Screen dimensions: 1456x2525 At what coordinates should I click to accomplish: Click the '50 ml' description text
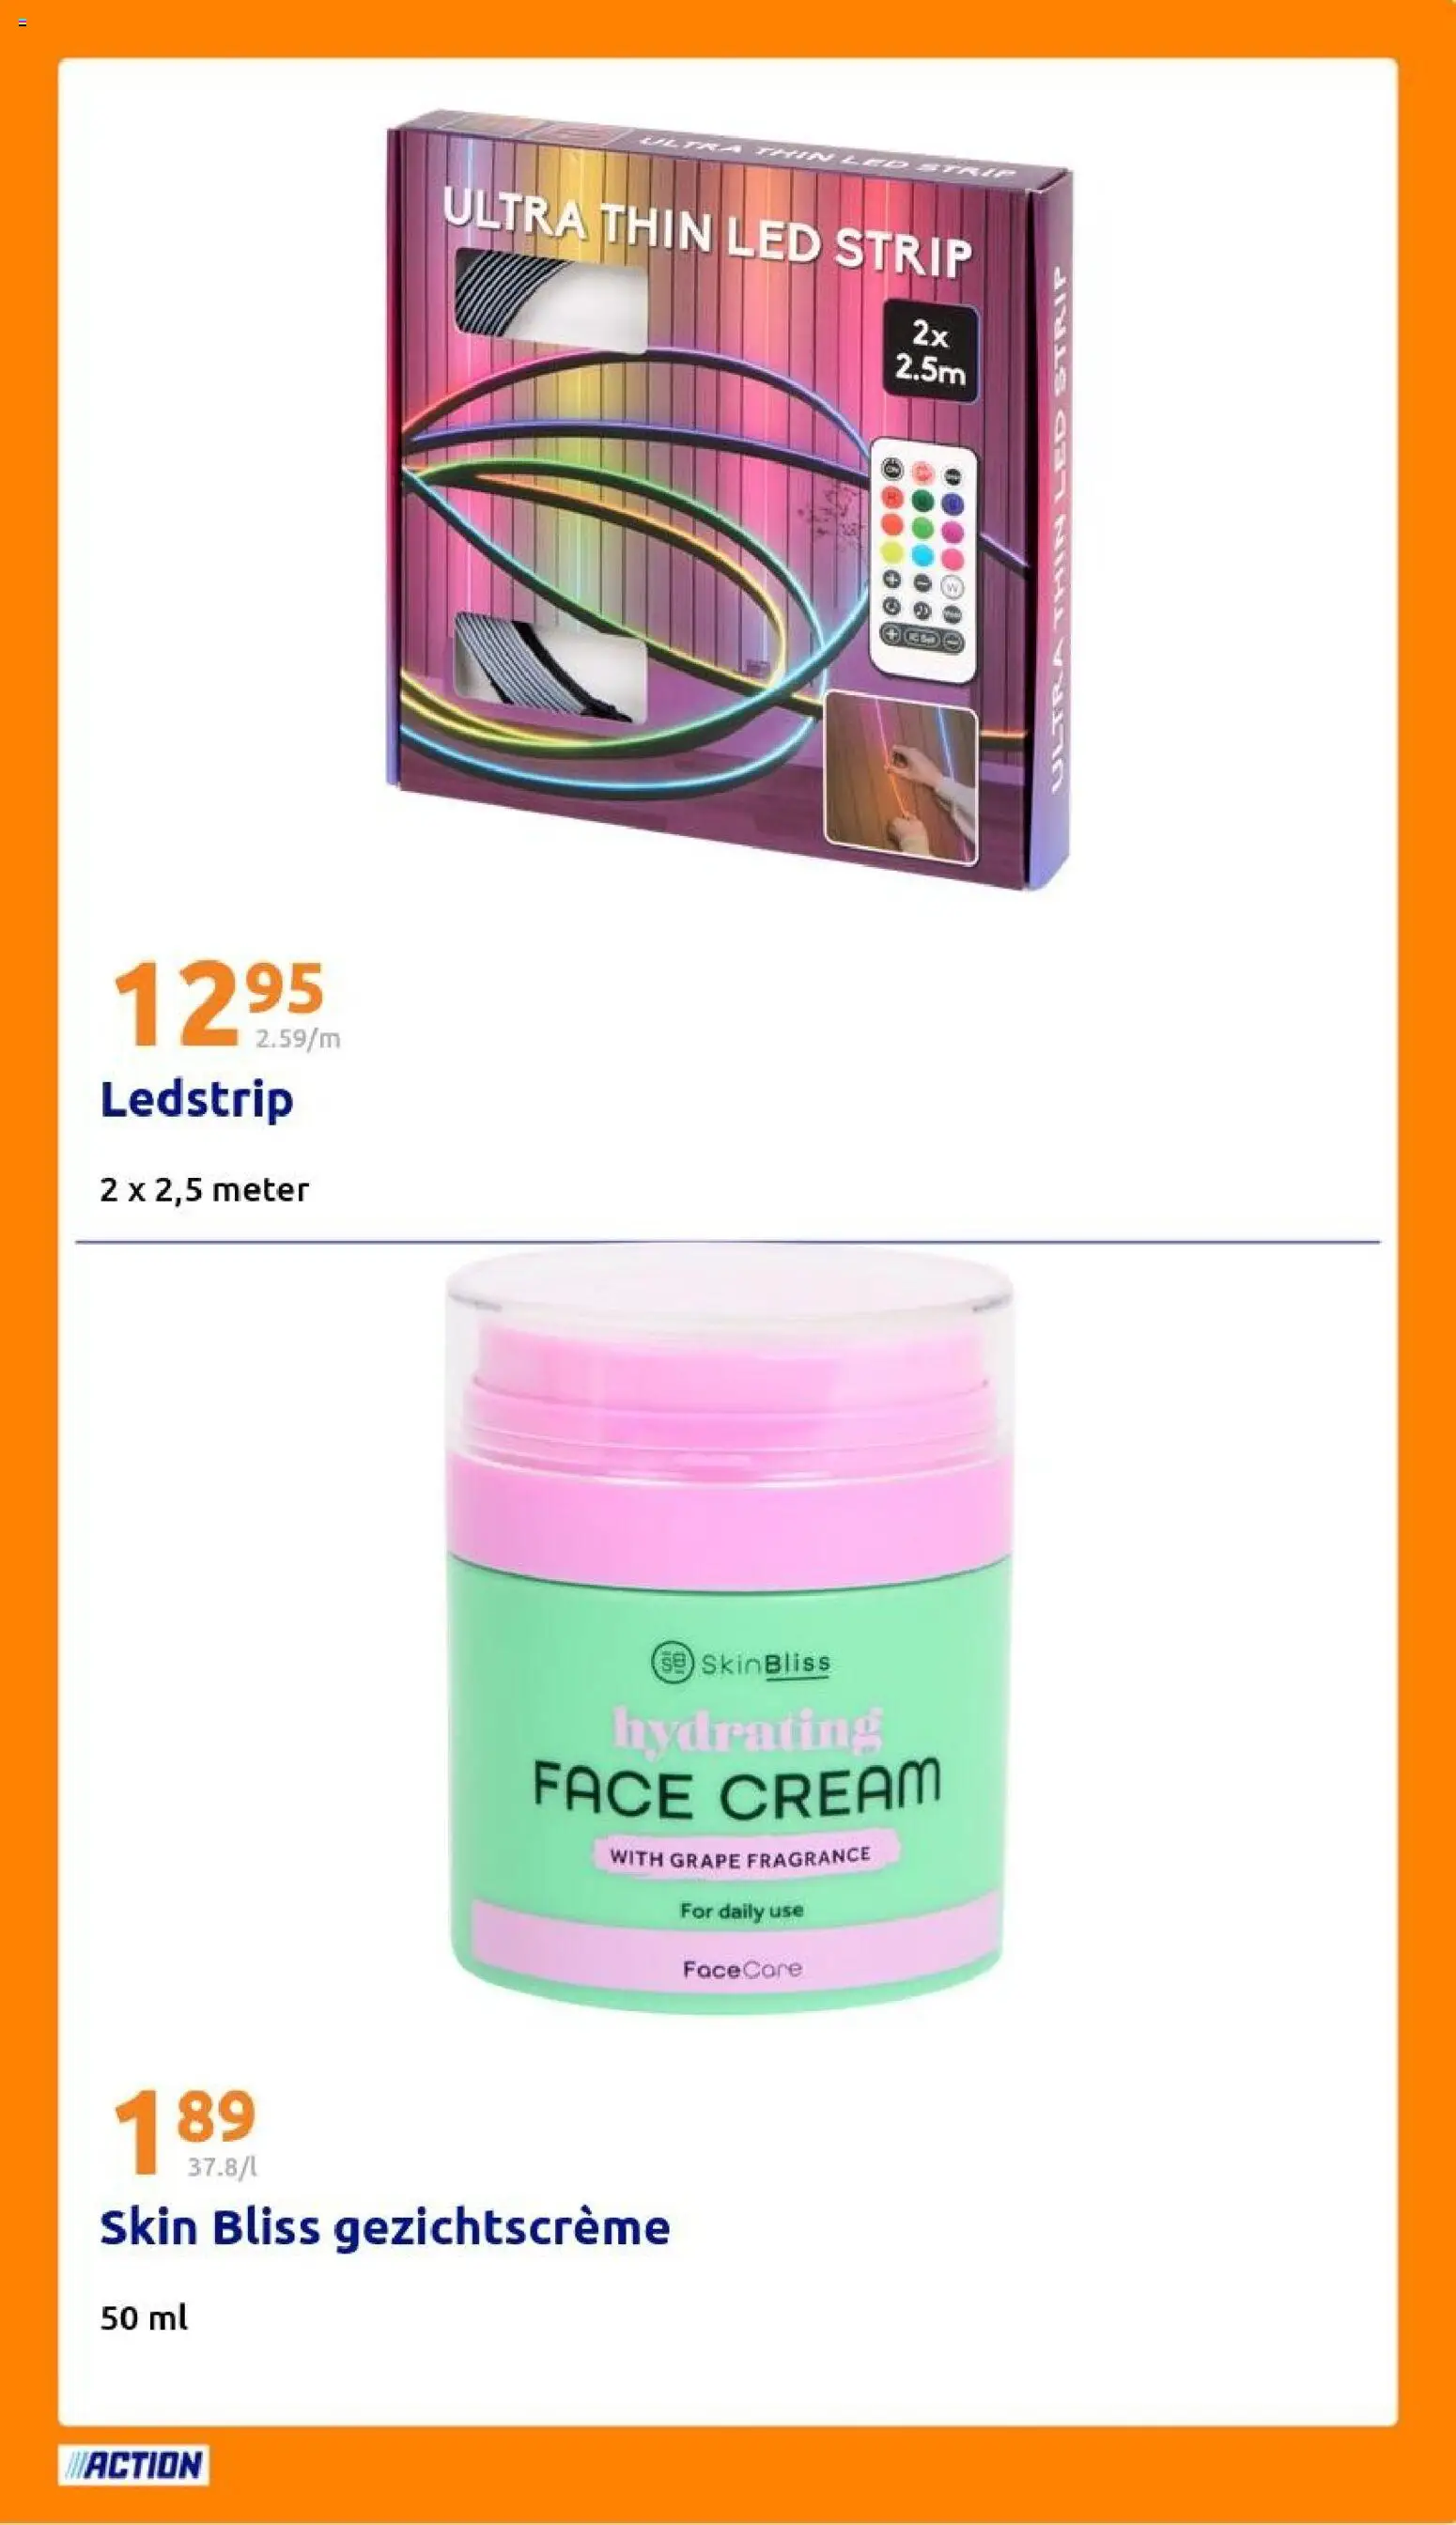click(144, 2318)
